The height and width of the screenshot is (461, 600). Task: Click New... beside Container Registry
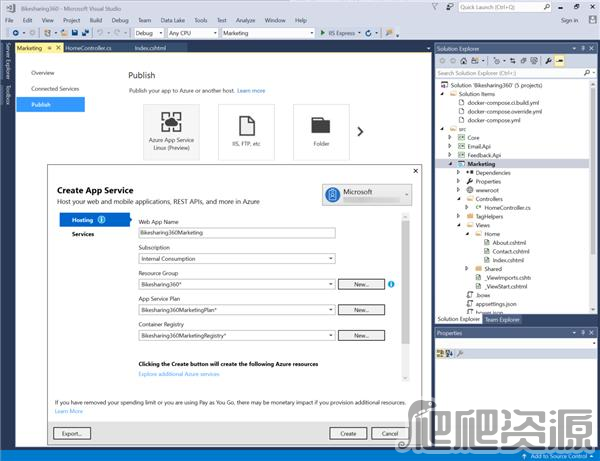(x=361, y=336)
